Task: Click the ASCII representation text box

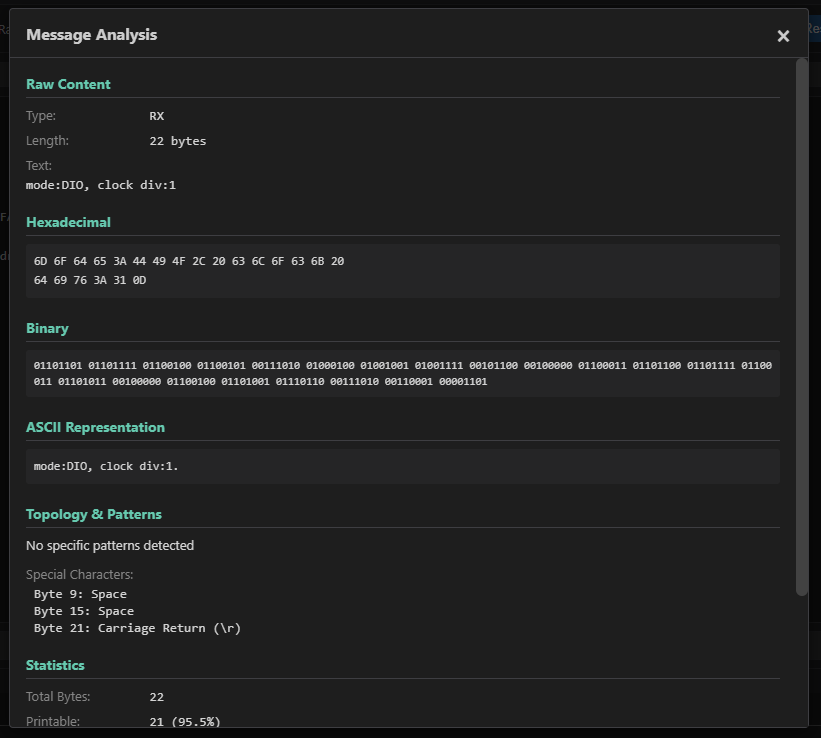Action: (402, 467)
